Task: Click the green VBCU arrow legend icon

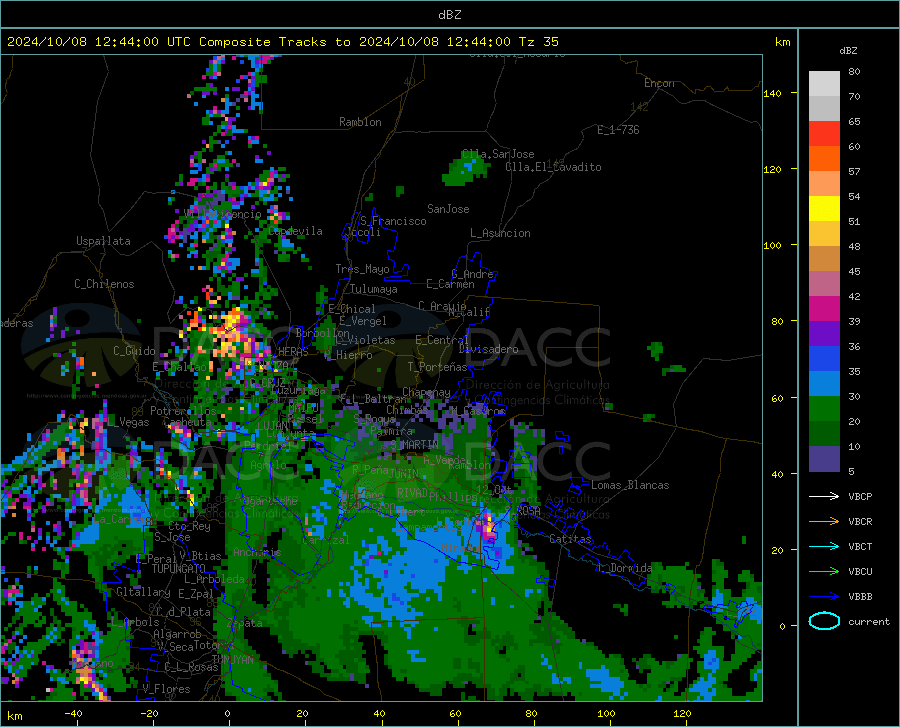Action: click(824, 572)
